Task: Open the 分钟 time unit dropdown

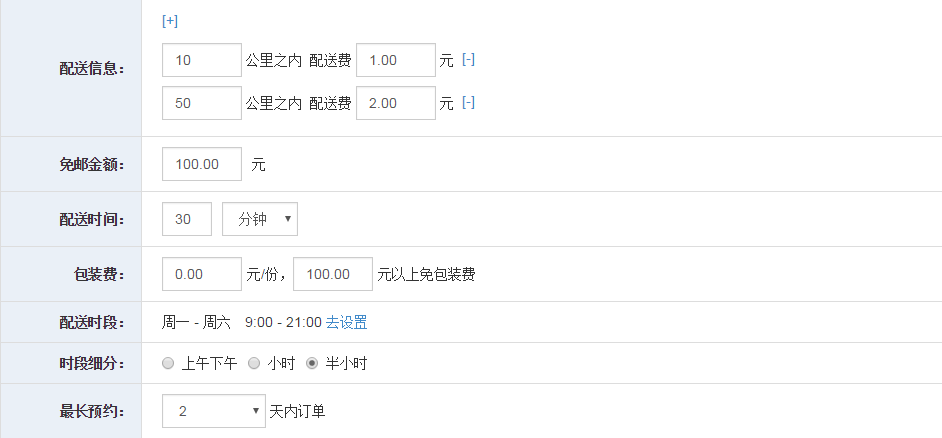Action: 260,219
